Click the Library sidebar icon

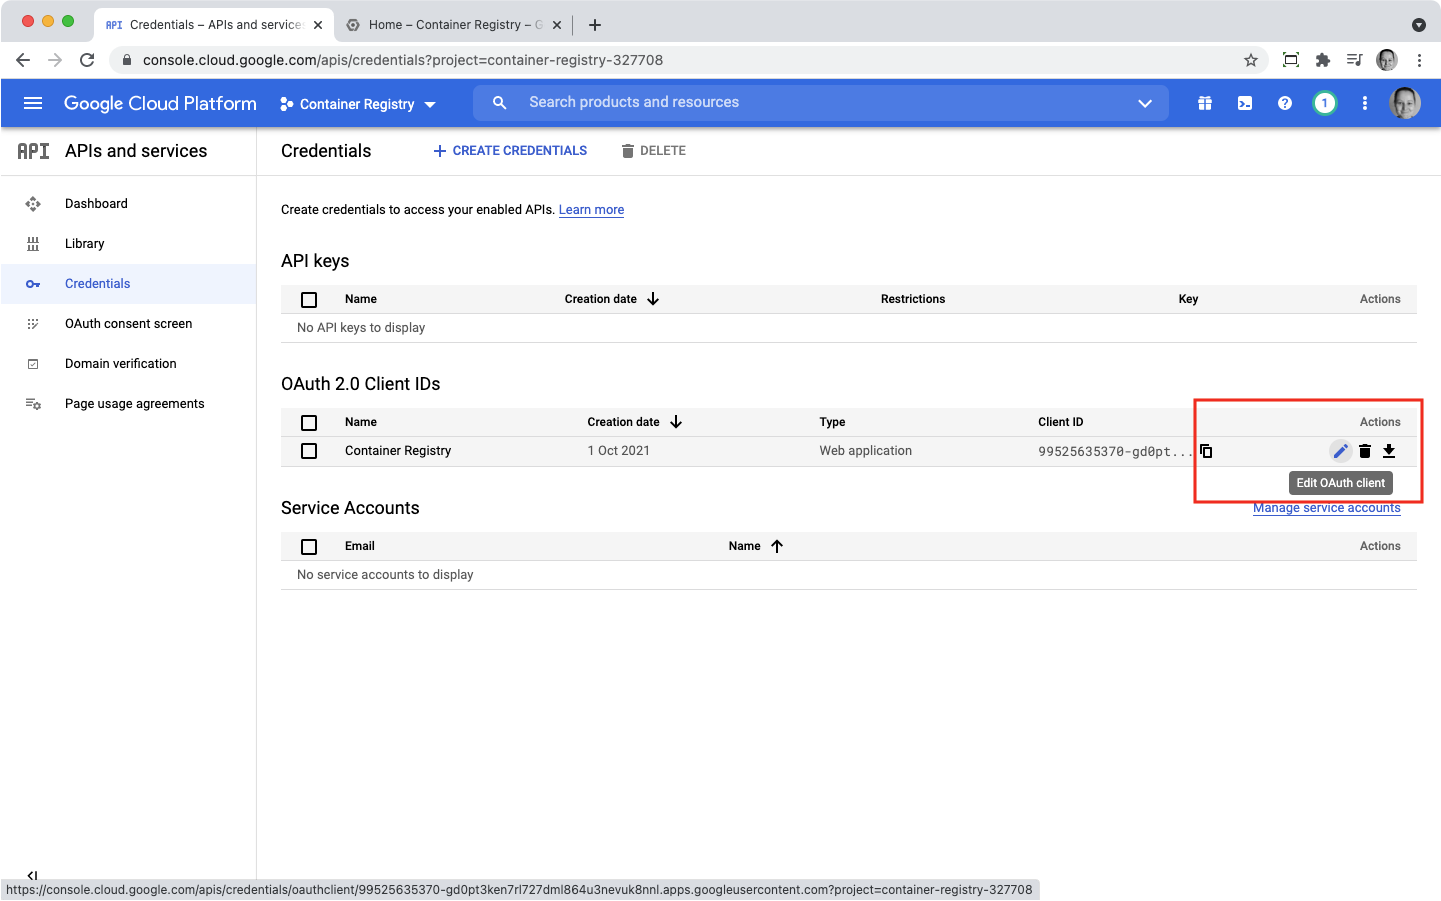[x=33, y=244]
